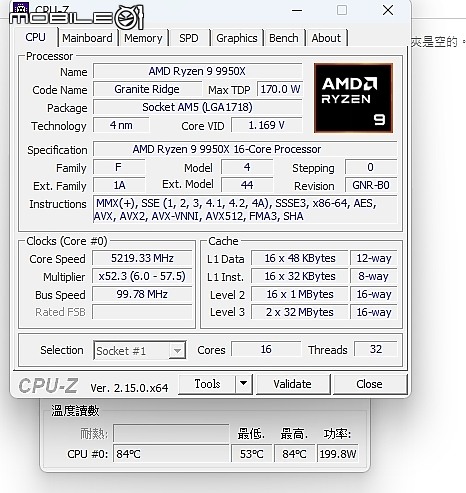Click the Model value 4
The height and width of the screenshot is (493, 466).
point(247,167)
